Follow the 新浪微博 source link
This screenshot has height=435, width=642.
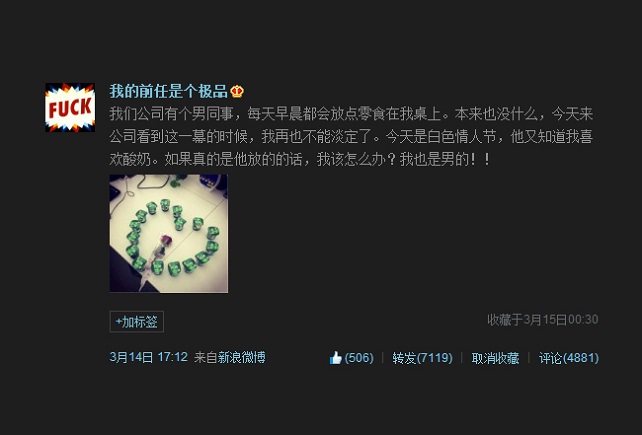click(x=242, y=357)
